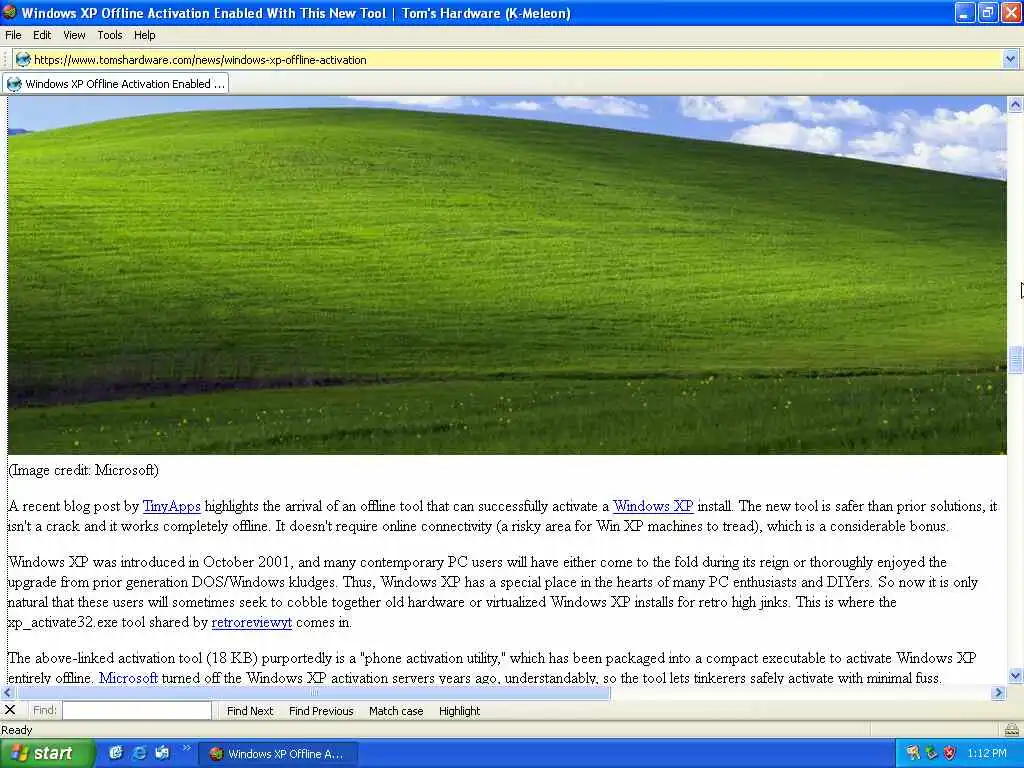Open the Microsoft link in the last paragraph

pyautogui.click(x=128, y=678)
